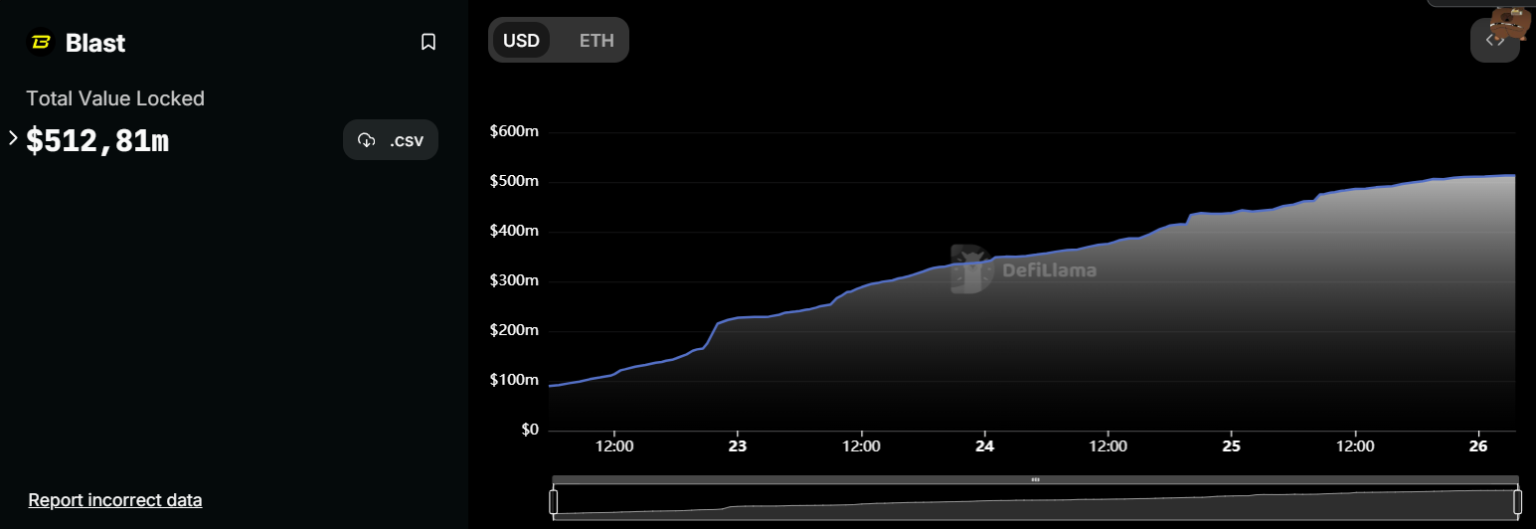Screen dimensions: 1536x529
Task: Click the llama avatar in top-right corner
Action: point(1511,20)
